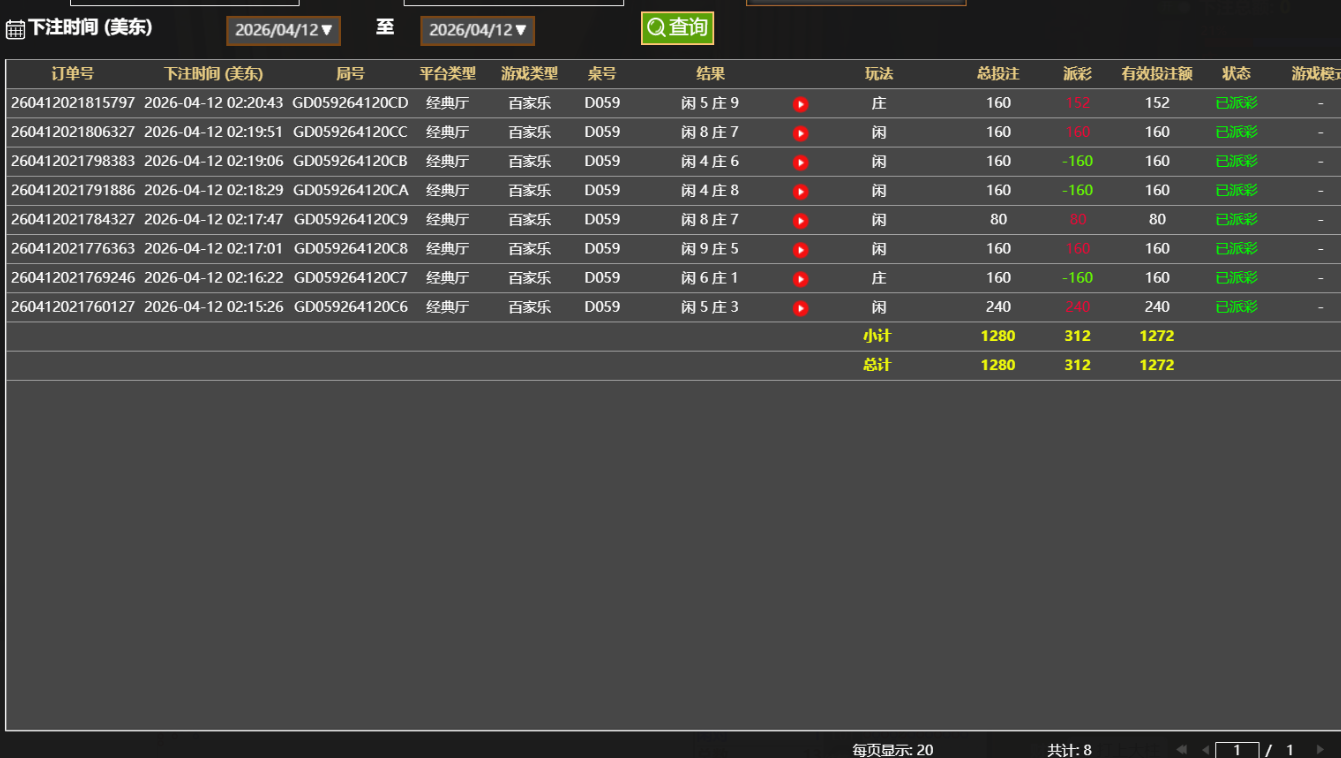The image size is (1341, 758).
Task: Play the replay for order 260412021784327
Action: tap(800, 220)
